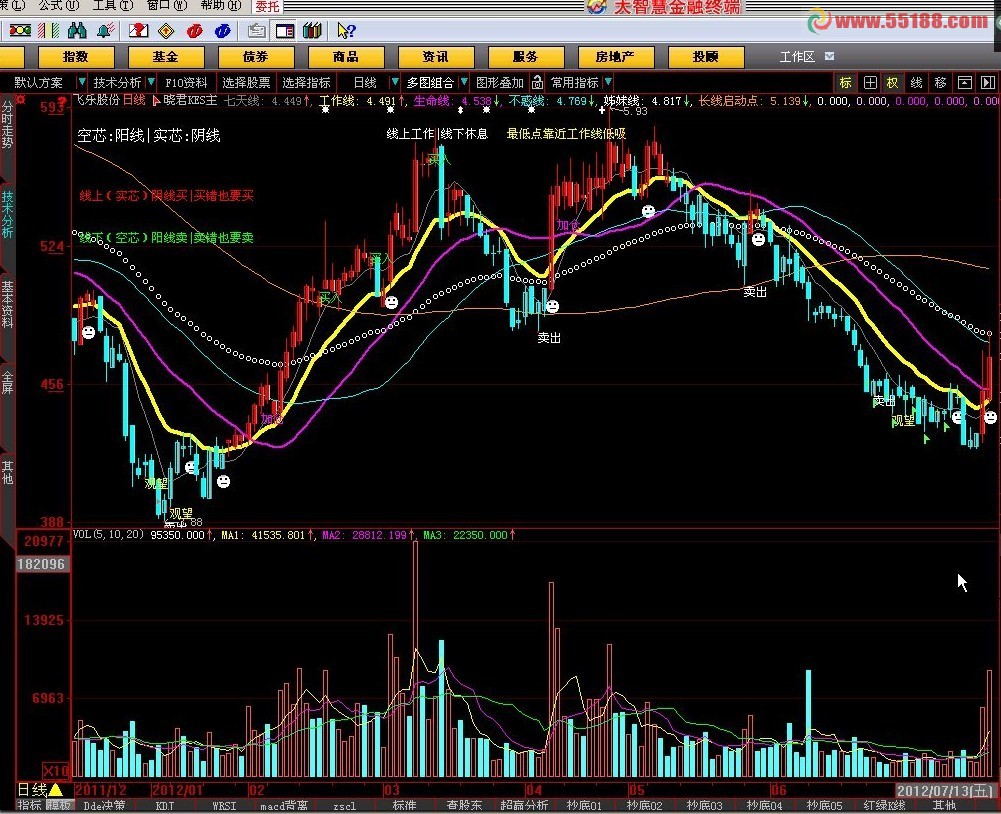Select the 模板 tab at bottom

[58, 806]
